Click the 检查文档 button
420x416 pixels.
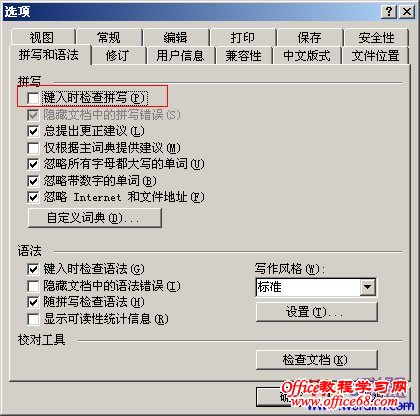317,360
